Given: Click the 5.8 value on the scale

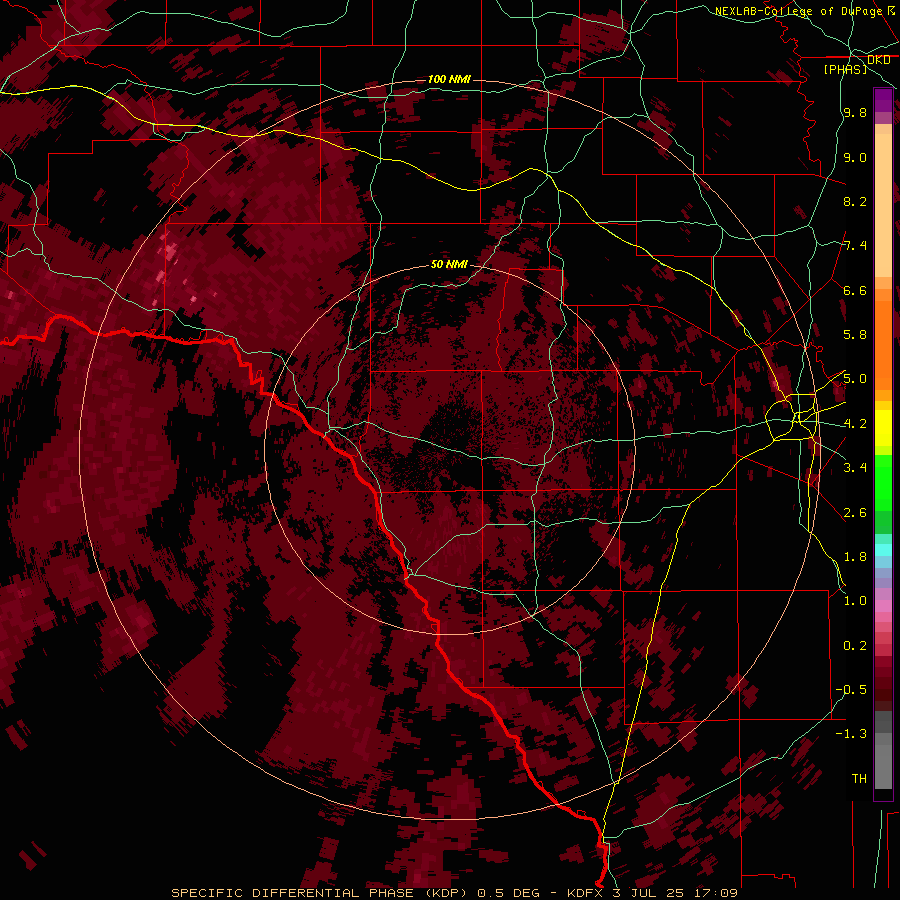Looking at the screenshot, I should (x=855, y=334).
